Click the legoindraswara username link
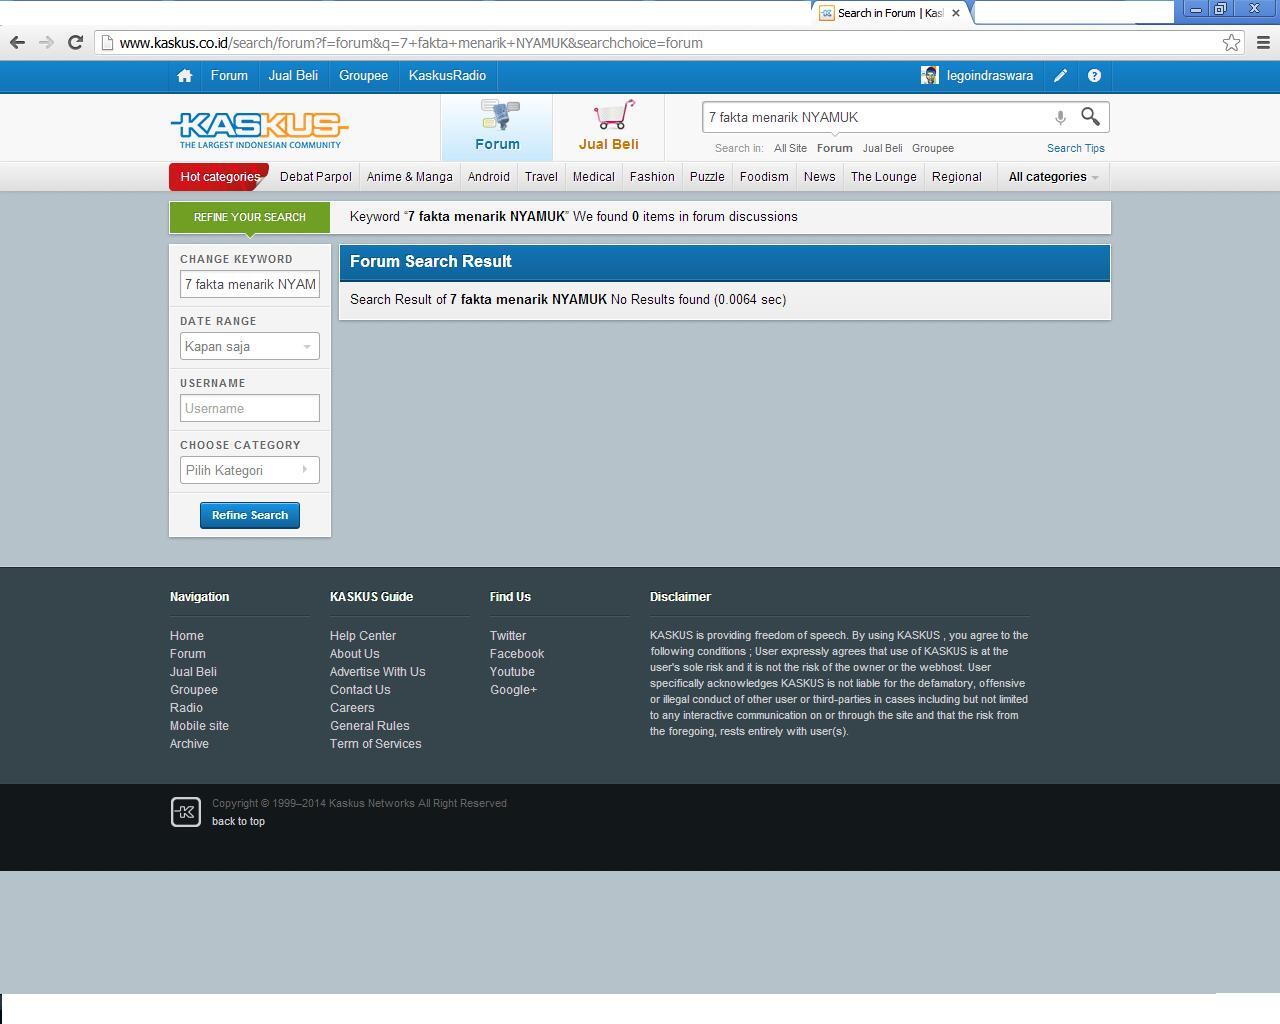This screenshot has width=1280, height=1024. tap(990, 76)
